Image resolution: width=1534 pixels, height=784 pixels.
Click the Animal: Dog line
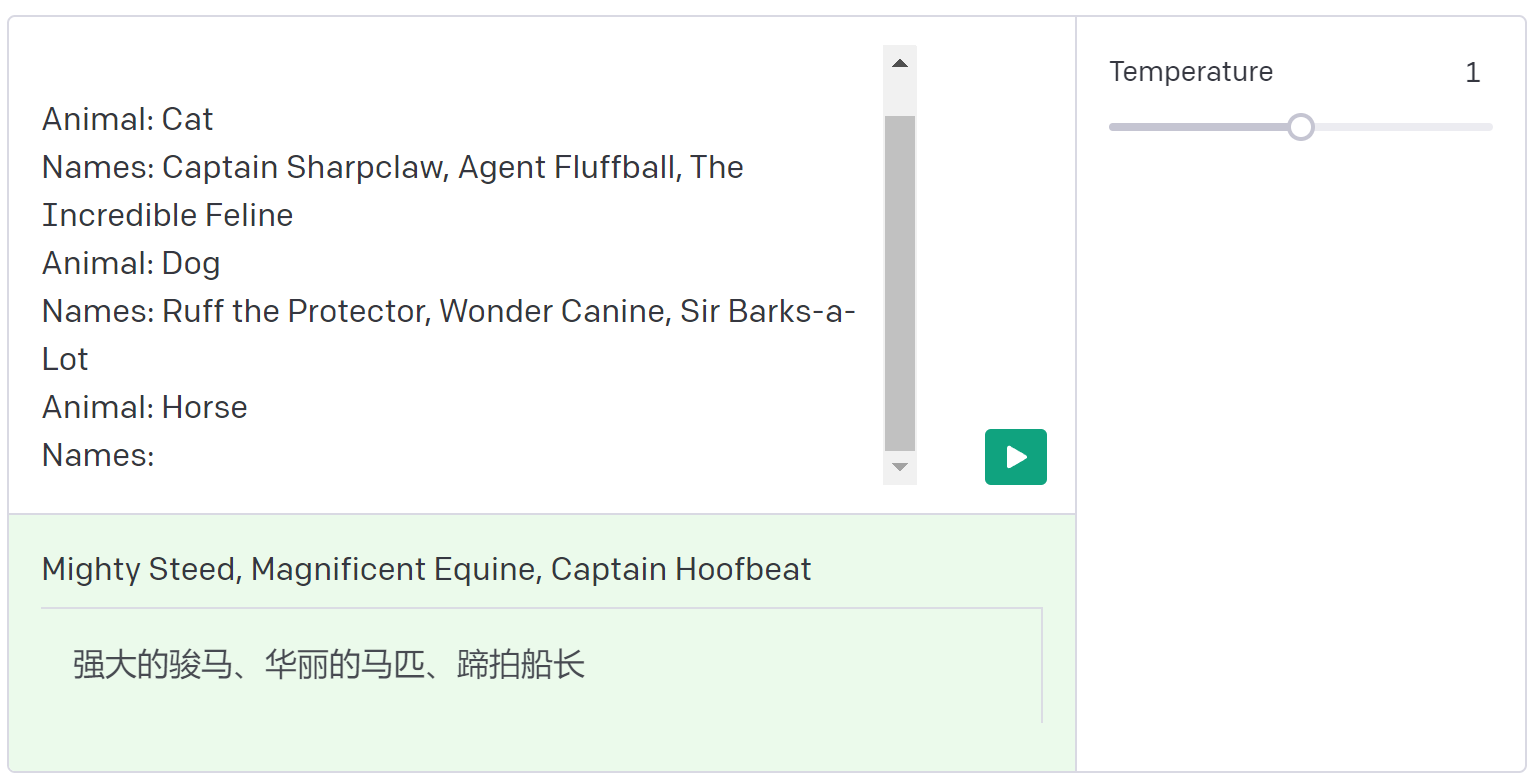tap(131, 264)
